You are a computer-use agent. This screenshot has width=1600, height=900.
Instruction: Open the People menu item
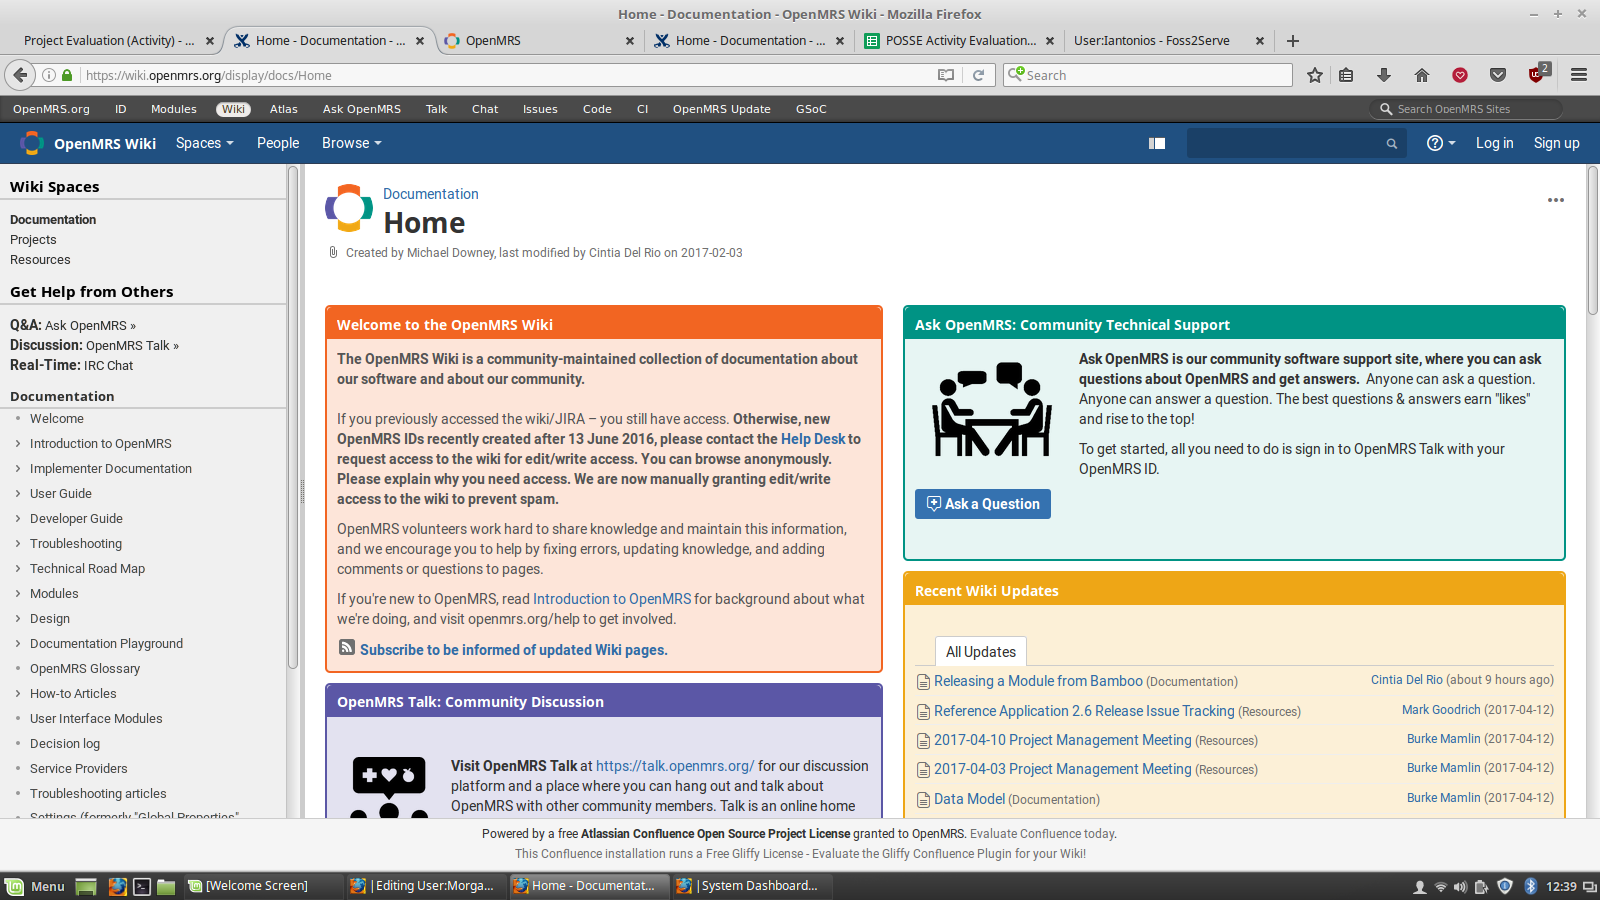tap(278, 143)
